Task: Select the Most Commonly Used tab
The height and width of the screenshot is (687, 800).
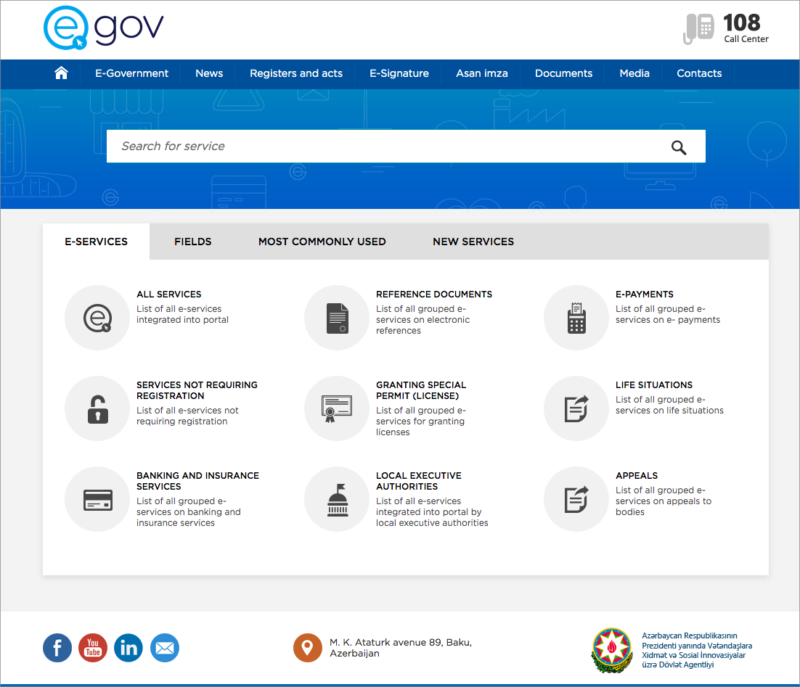Action: tap(321, 242)
